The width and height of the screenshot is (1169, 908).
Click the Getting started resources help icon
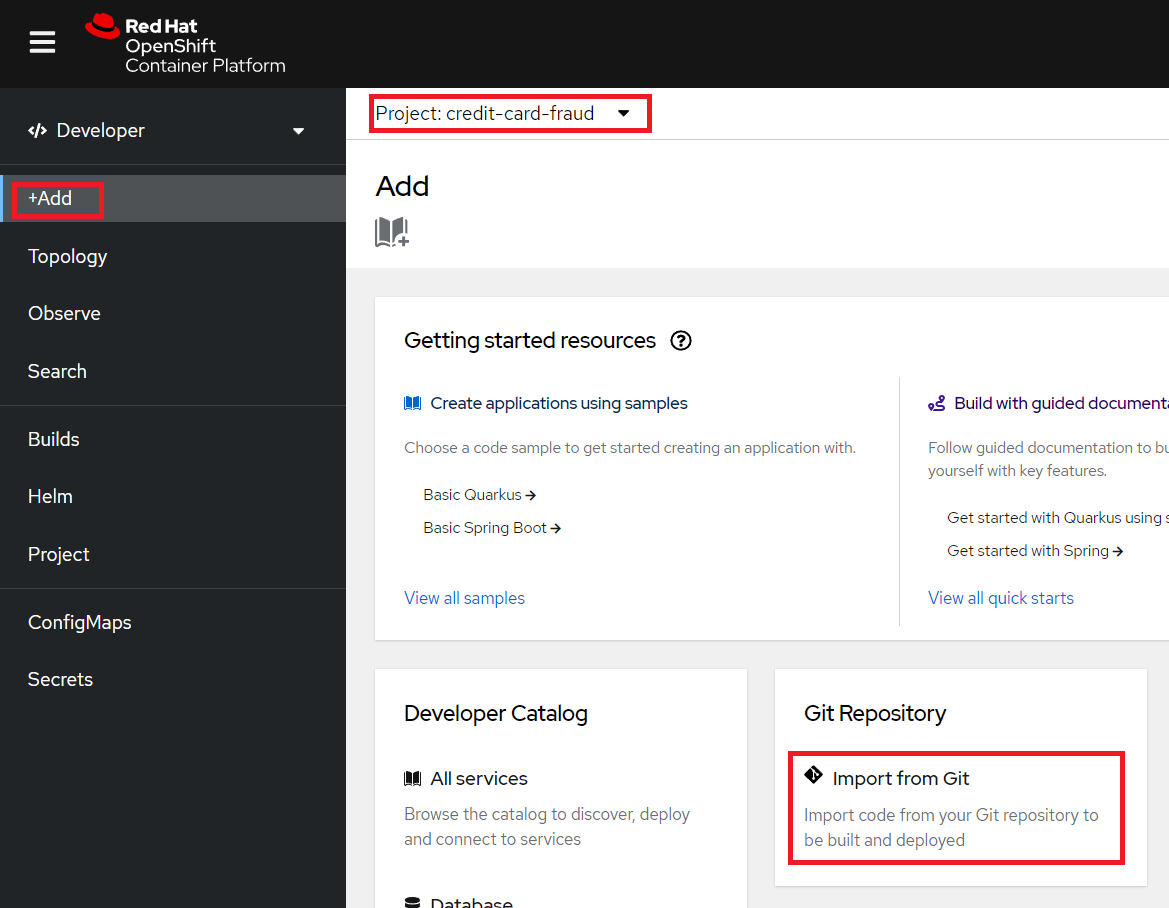click(681, 341)
